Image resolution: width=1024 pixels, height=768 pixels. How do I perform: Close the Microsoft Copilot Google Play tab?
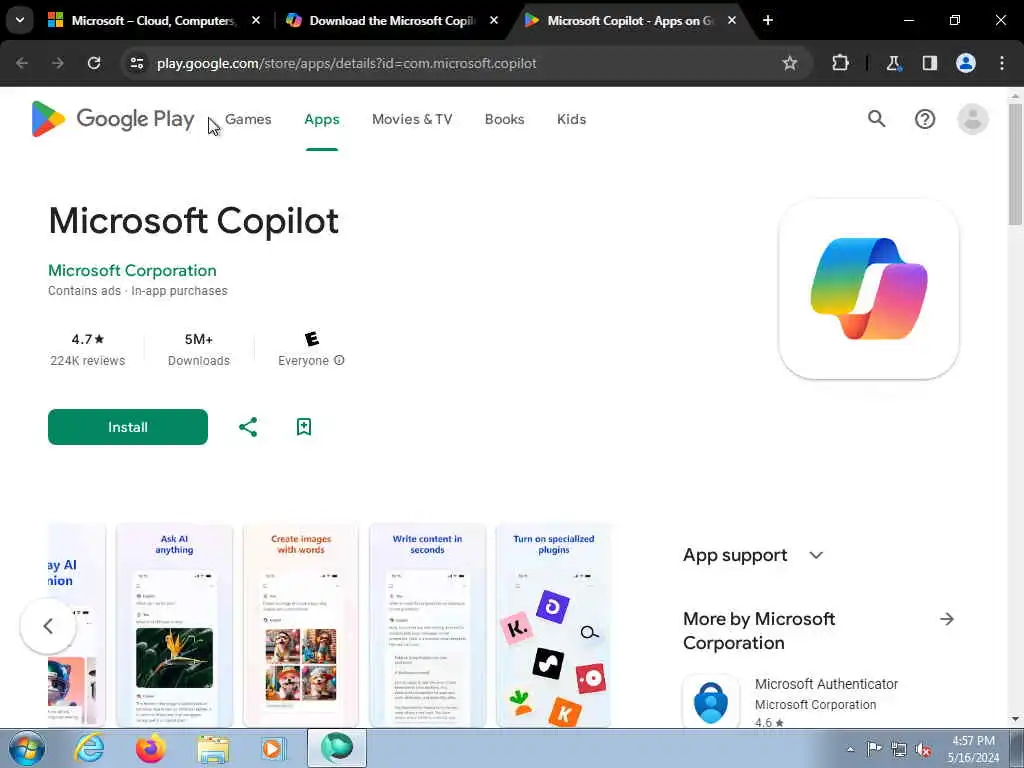coord(731,20)
